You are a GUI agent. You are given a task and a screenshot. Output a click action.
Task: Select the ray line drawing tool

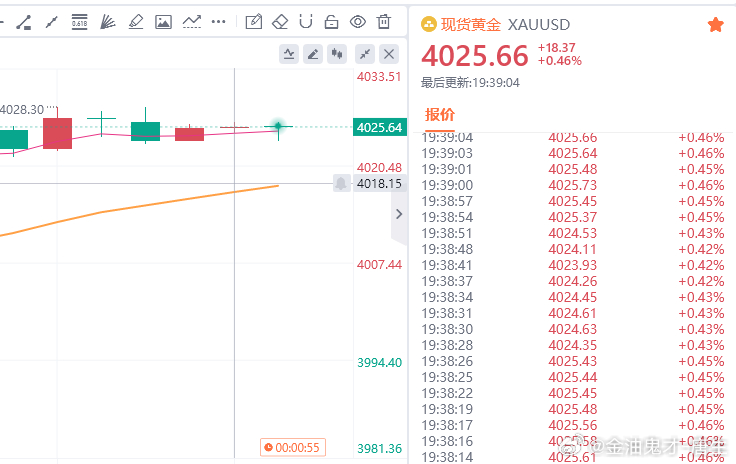[x=51, y=22]
